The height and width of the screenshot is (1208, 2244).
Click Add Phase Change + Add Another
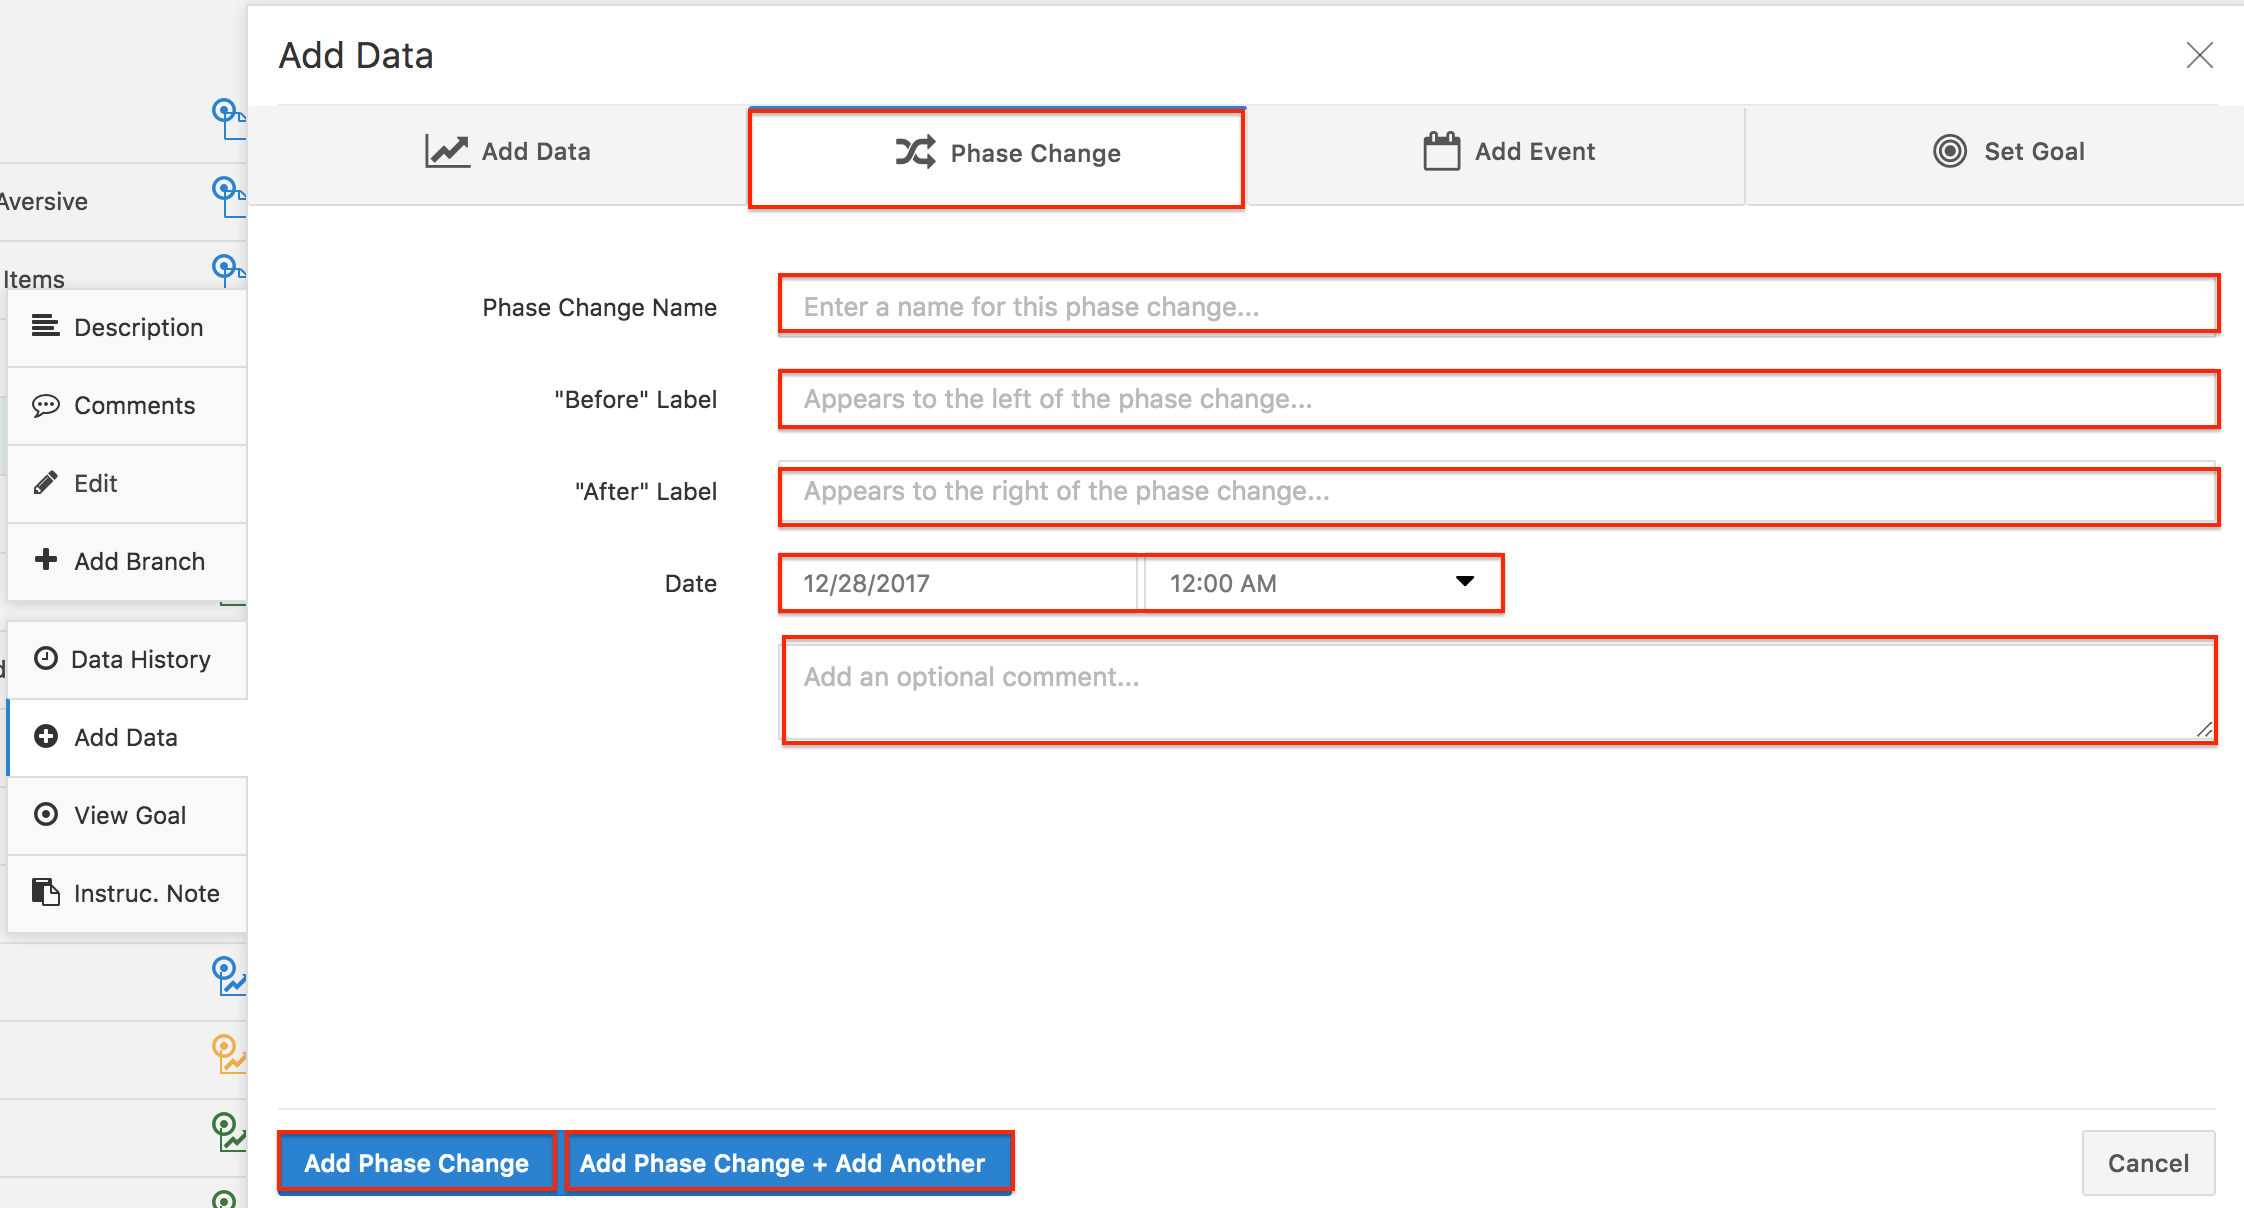(788, 1162)
